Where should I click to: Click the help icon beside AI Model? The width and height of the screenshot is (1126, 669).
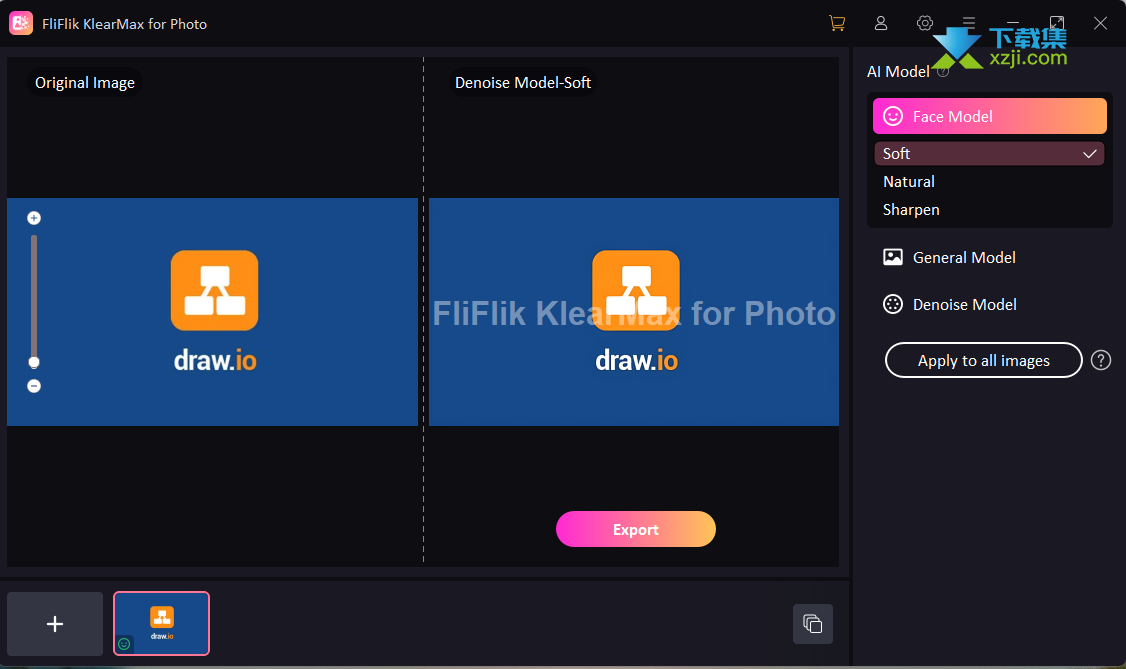(x=943, y=72)
